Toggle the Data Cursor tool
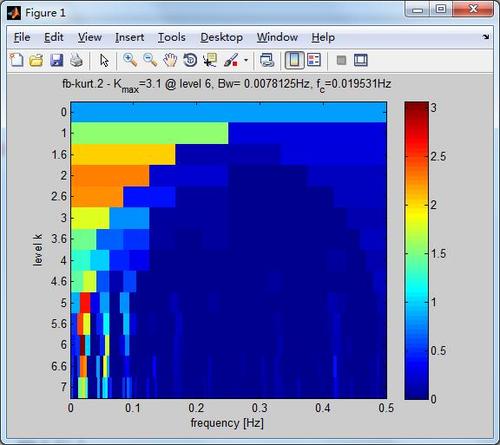 tap(210, 60)
